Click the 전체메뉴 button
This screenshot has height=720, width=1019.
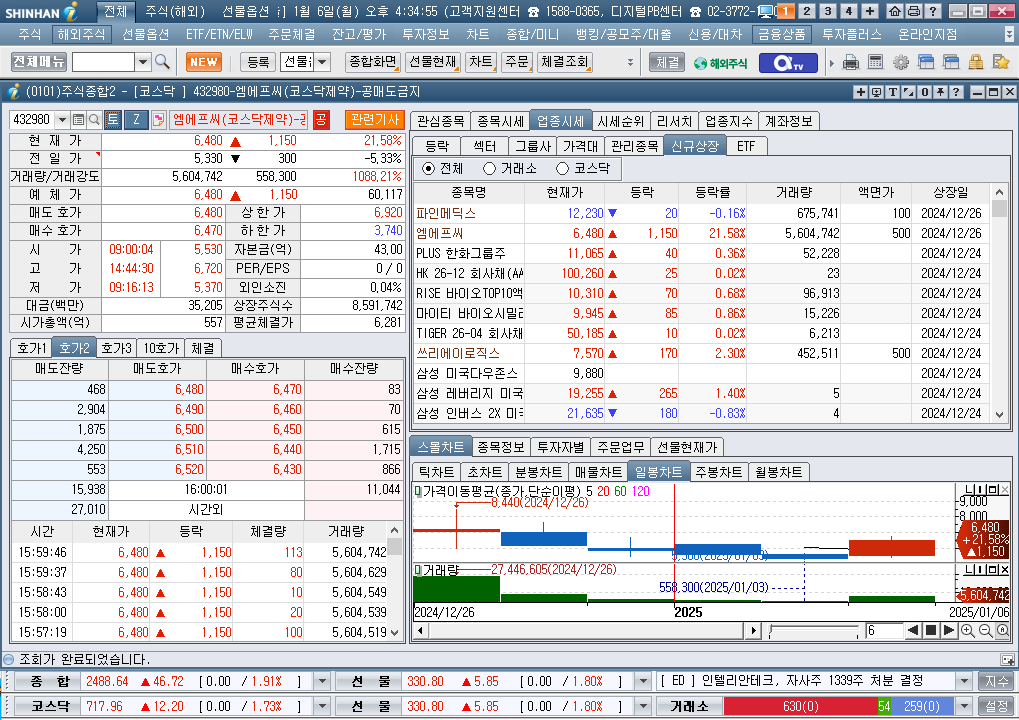[x=39, y=62]
